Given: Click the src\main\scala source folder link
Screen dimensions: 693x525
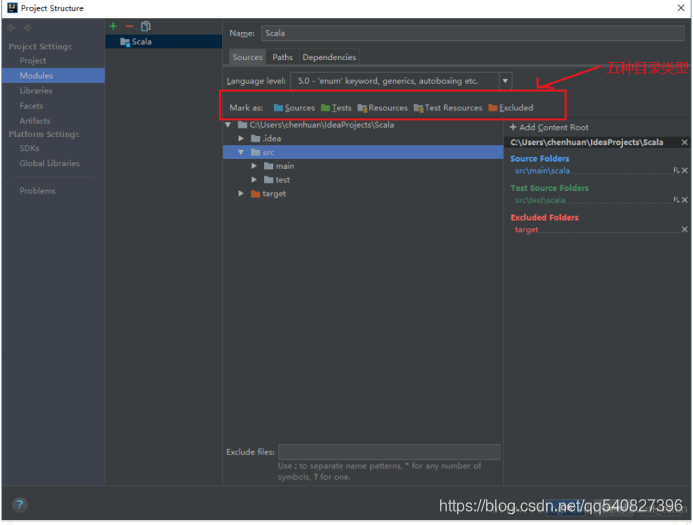Looking at the screenshot, I should pyautogui.click(x=542, y=171).
